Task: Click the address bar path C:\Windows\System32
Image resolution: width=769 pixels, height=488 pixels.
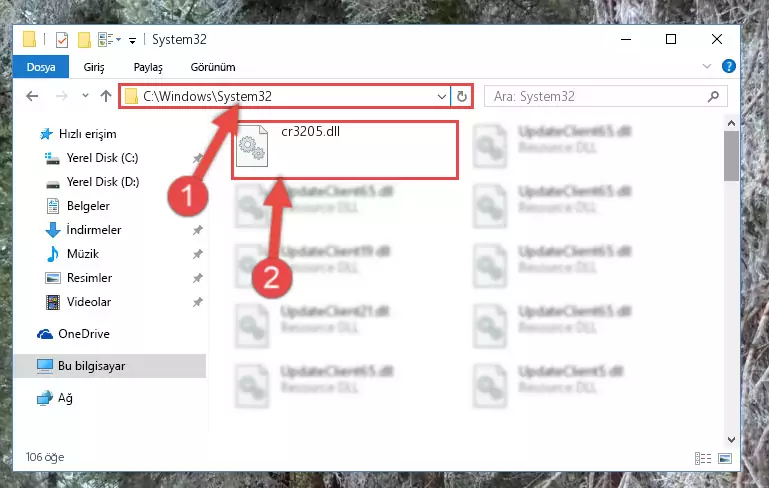Action: (207, 96)
